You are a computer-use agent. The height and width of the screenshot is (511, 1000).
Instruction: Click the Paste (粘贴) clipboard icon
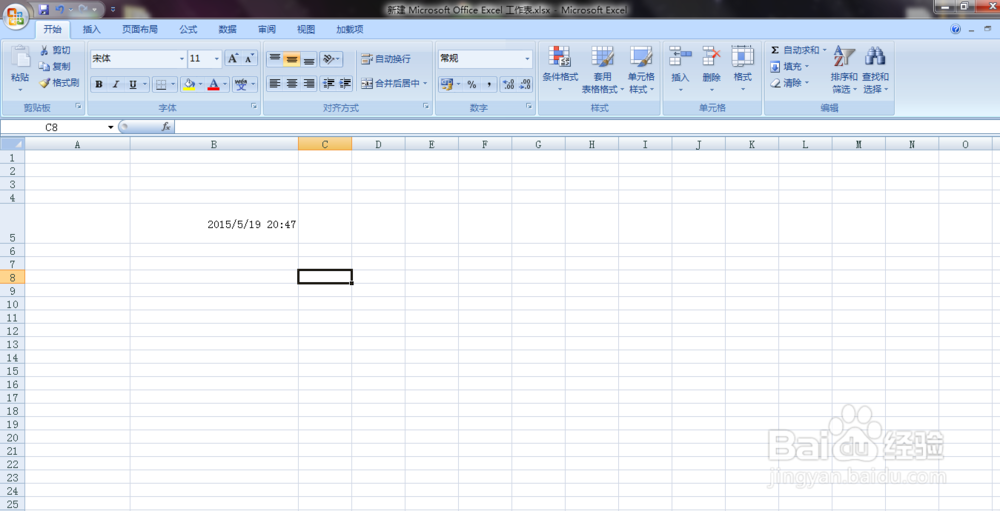[20, 57]
